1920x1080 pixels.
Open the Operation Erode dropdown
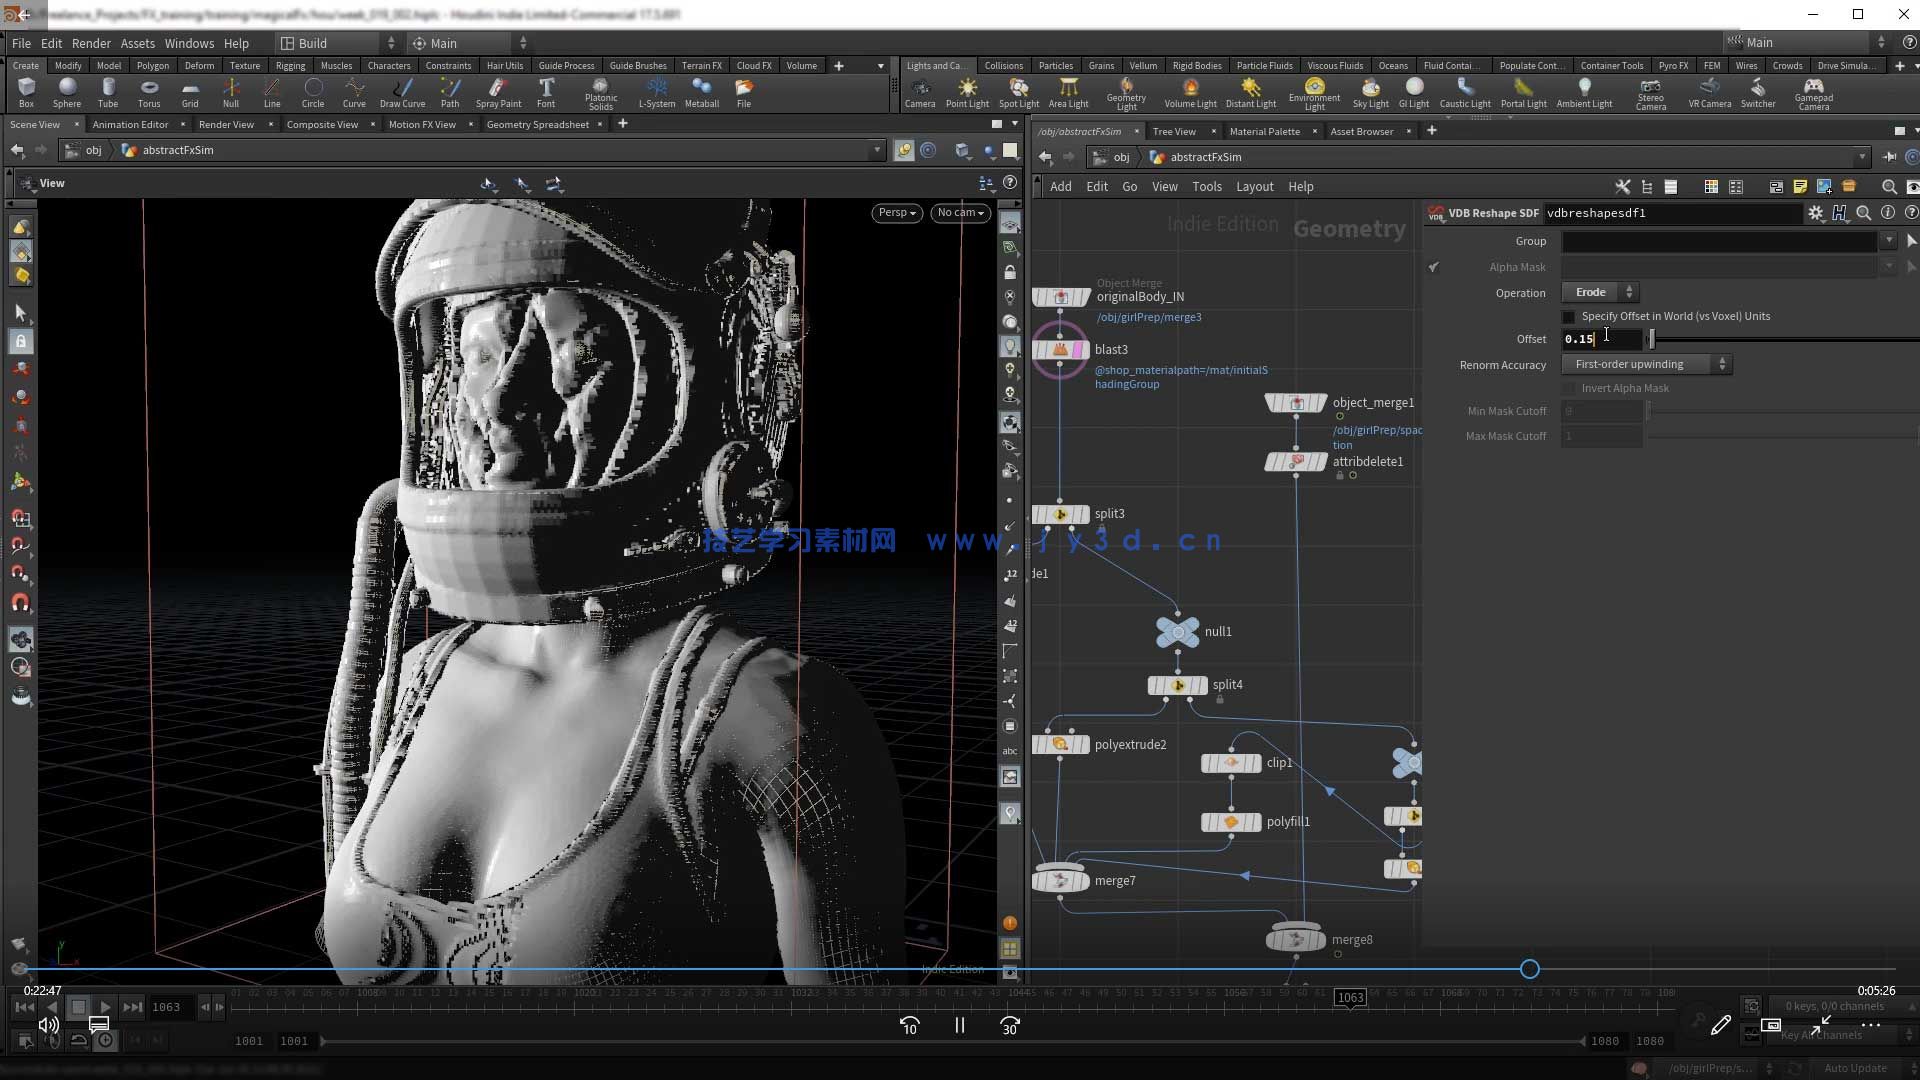click(x=1600, y=293)
